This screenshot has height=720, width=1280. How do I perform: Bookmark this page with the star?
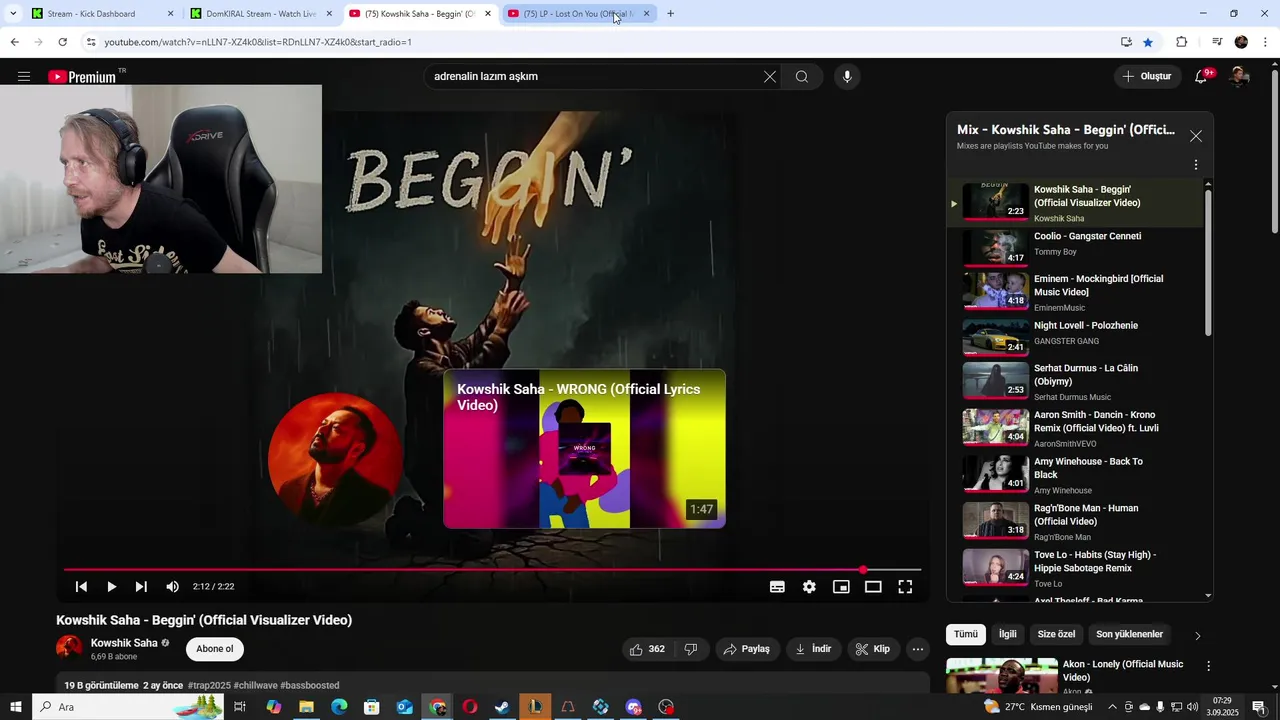1148,42
